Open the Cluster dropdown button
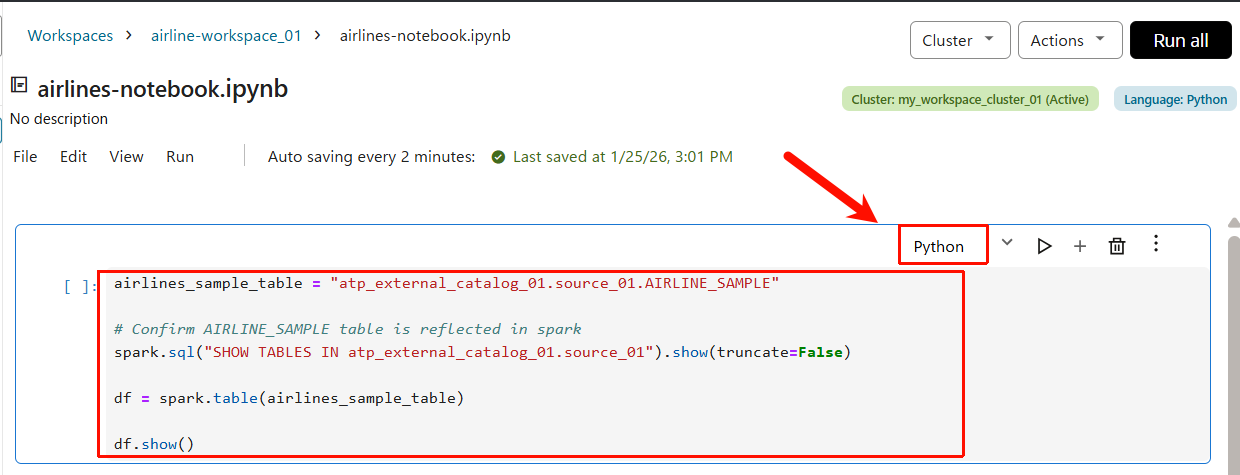The width and height of the screenshot is (1240, 475). pos(959,40)
